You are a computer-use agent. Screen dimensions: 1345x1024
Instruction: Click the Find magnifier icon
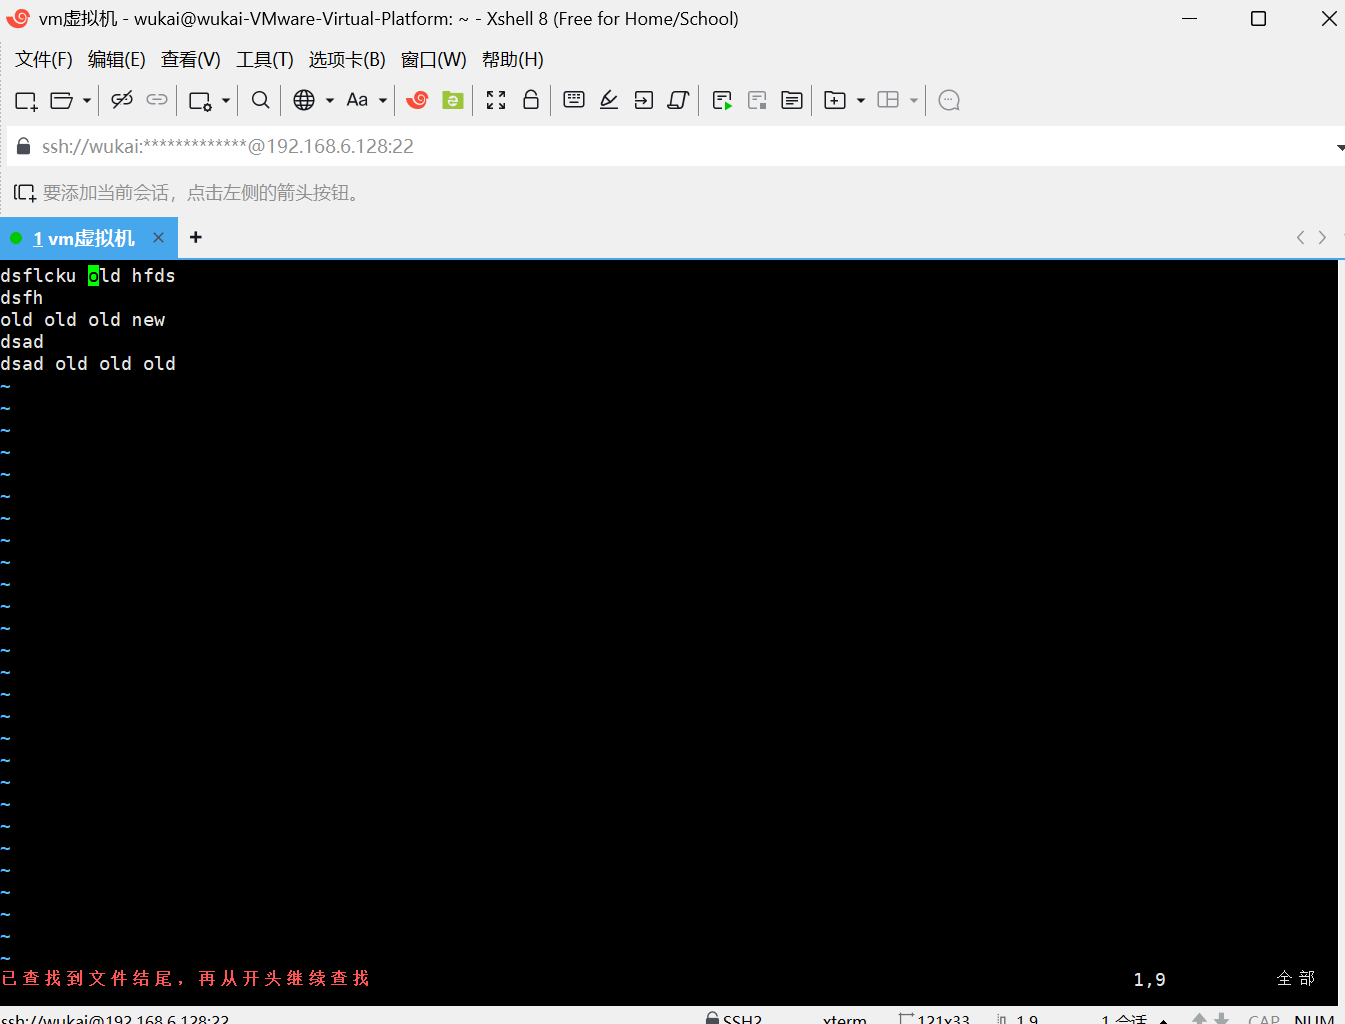click(260, 100)
